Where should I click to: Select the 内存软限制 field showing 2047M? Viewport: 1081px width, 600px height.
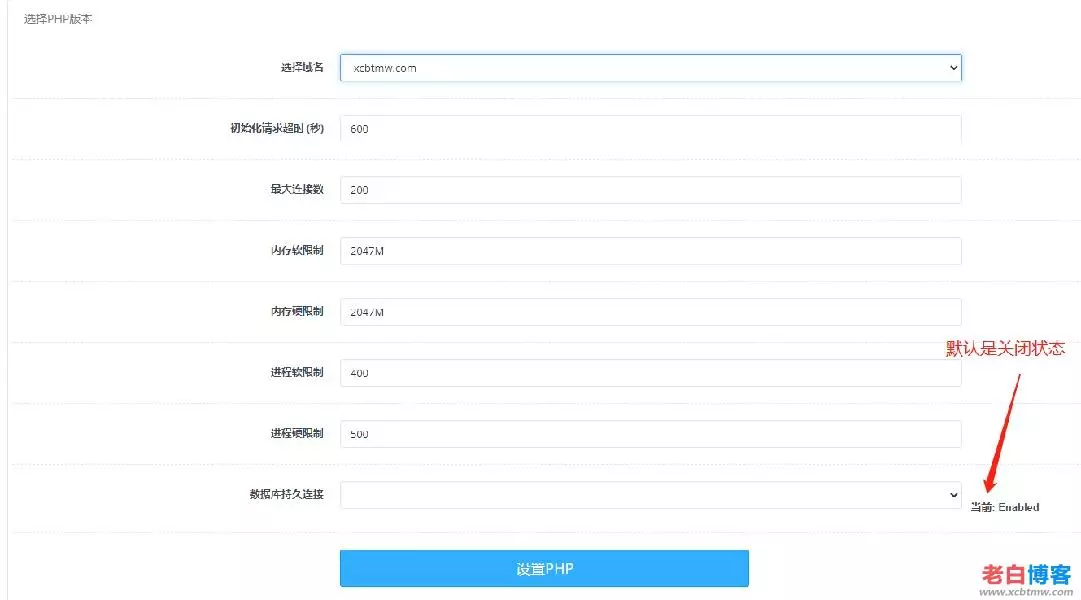[x=650, y=250]
